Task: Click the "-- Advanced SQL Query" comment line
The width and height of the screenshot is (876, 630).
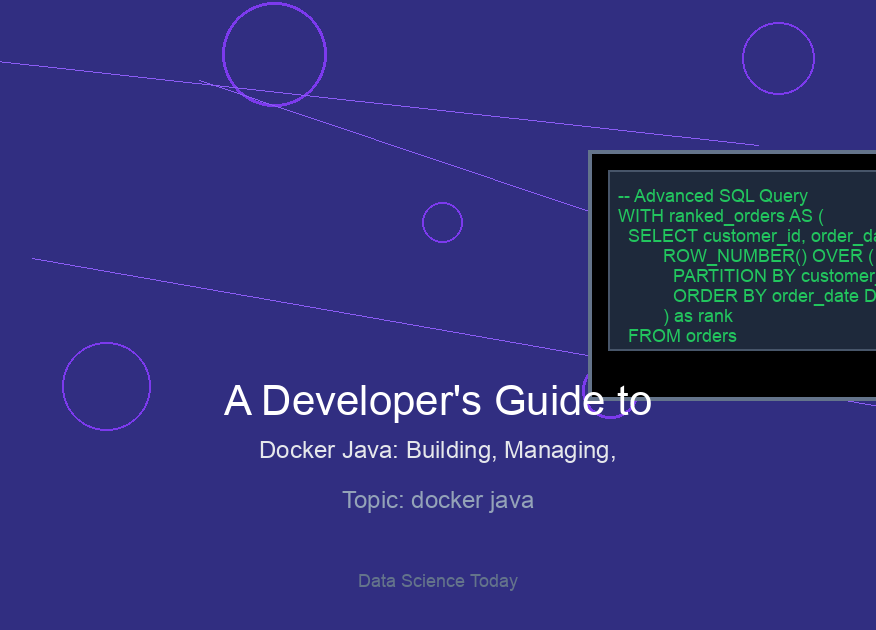Action: click(712, 196)
